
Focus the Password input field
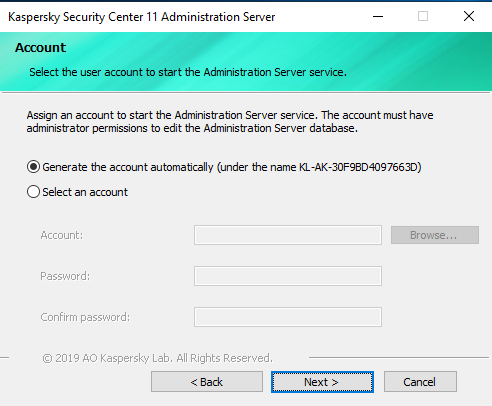tap(288, 276)
